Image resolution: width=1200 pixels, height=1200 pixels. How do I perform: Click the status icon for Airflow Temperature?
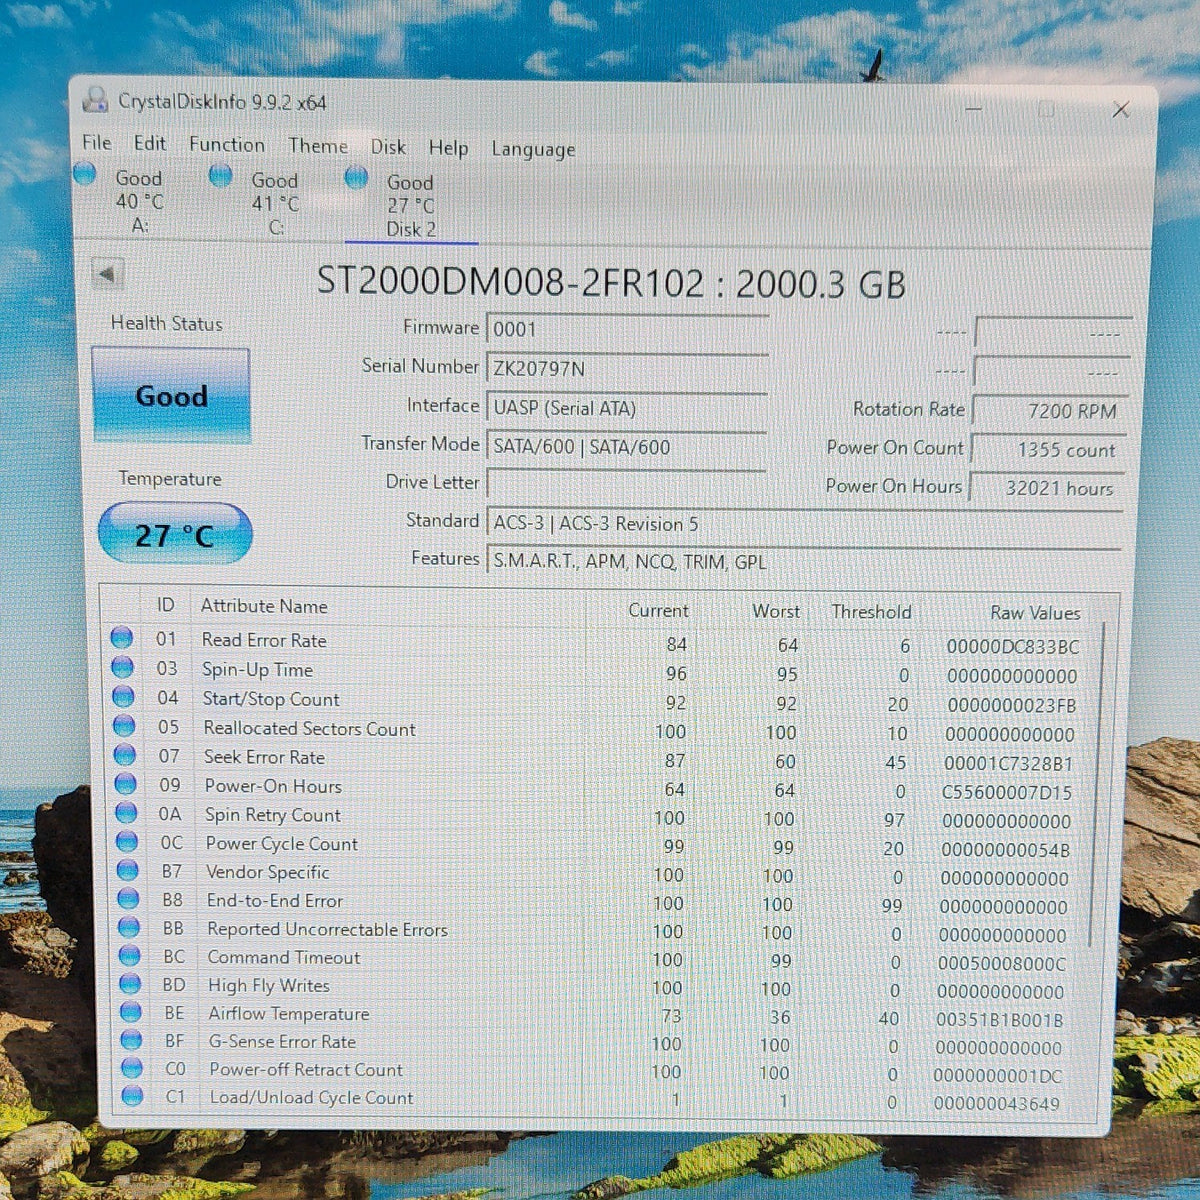tap(131, 1011)
